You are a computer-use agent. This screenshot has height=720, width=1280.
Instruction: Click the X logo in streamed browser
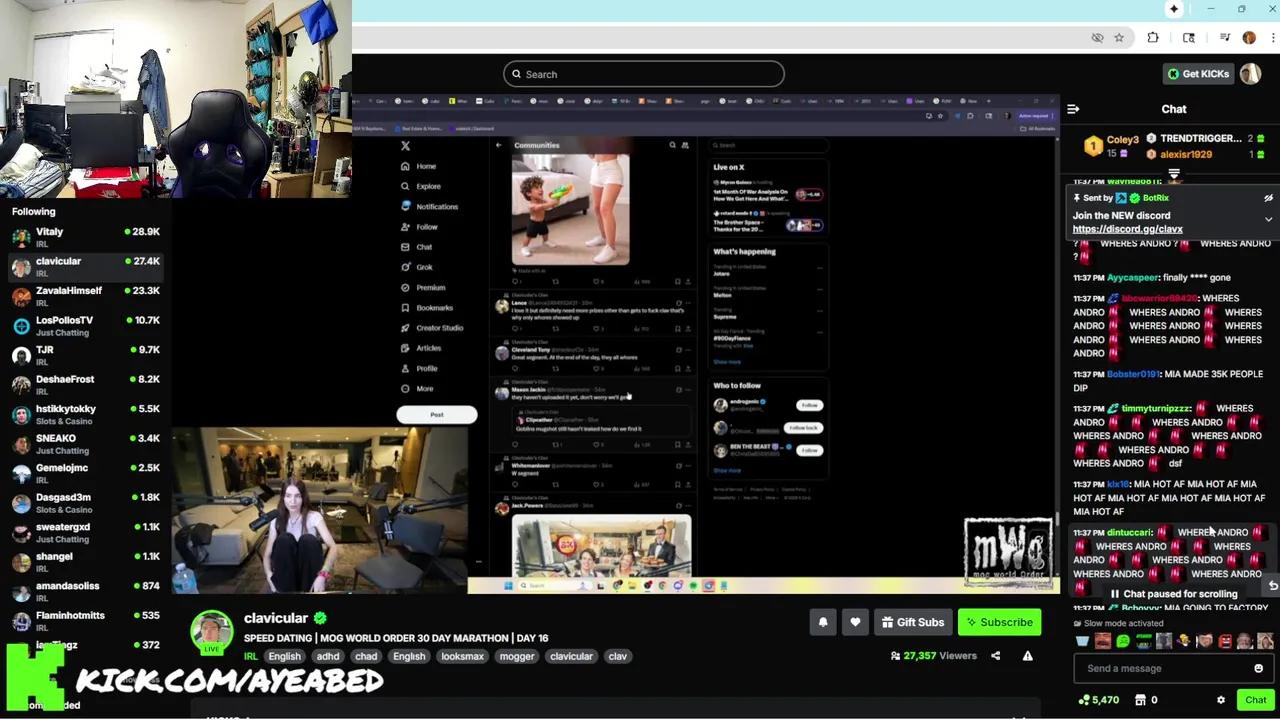click(x=405, y=146)
